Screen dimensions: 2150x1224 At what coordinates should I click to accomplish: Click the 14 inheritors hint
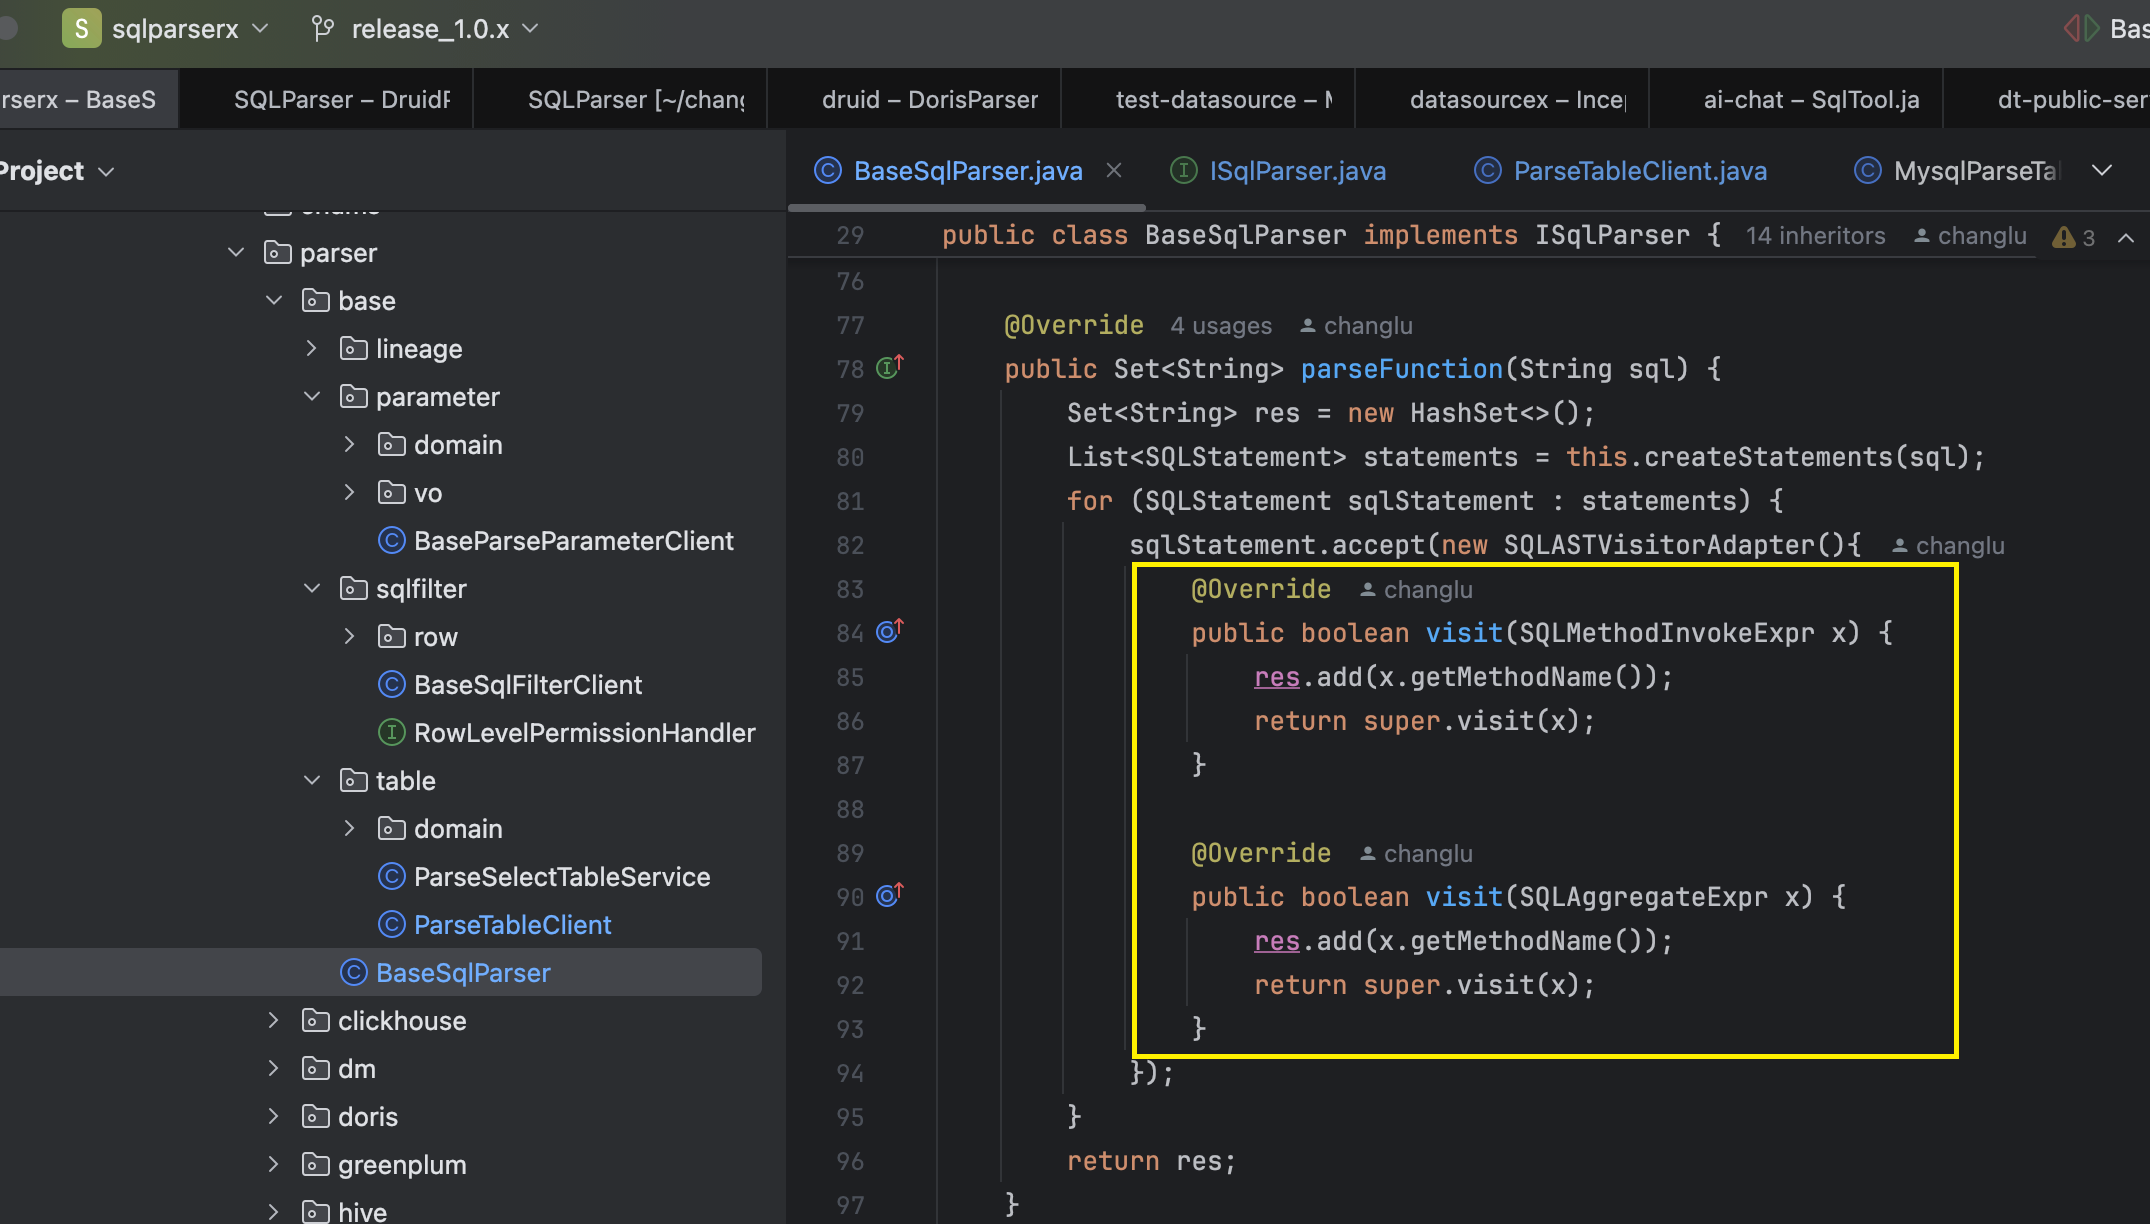pos(1815,236)
